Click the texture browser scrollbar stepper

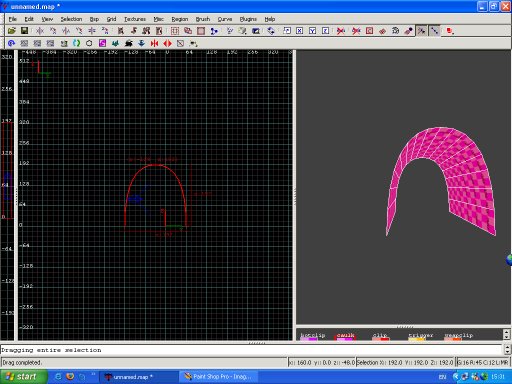[x=507, y=334]
